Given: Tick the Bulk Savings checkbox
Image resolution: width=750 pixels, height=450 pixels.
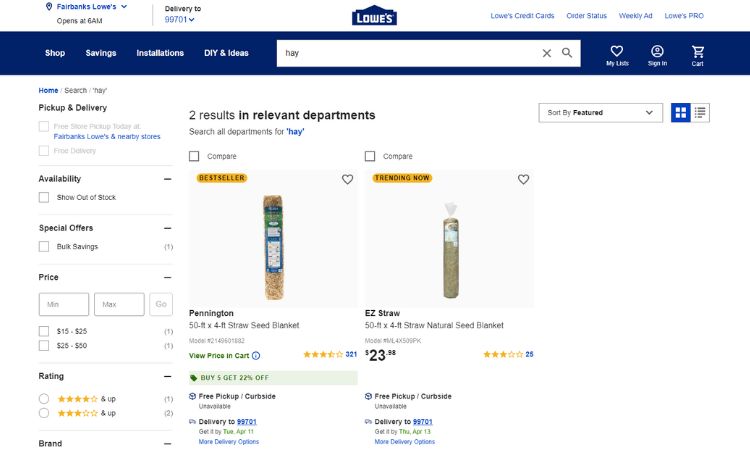Looking at the screenshot, I should 44,247.
